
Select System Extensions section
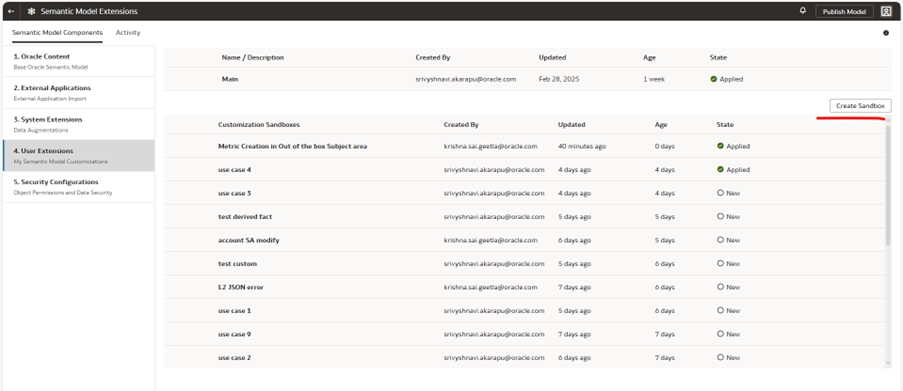[x=78, y=124]
